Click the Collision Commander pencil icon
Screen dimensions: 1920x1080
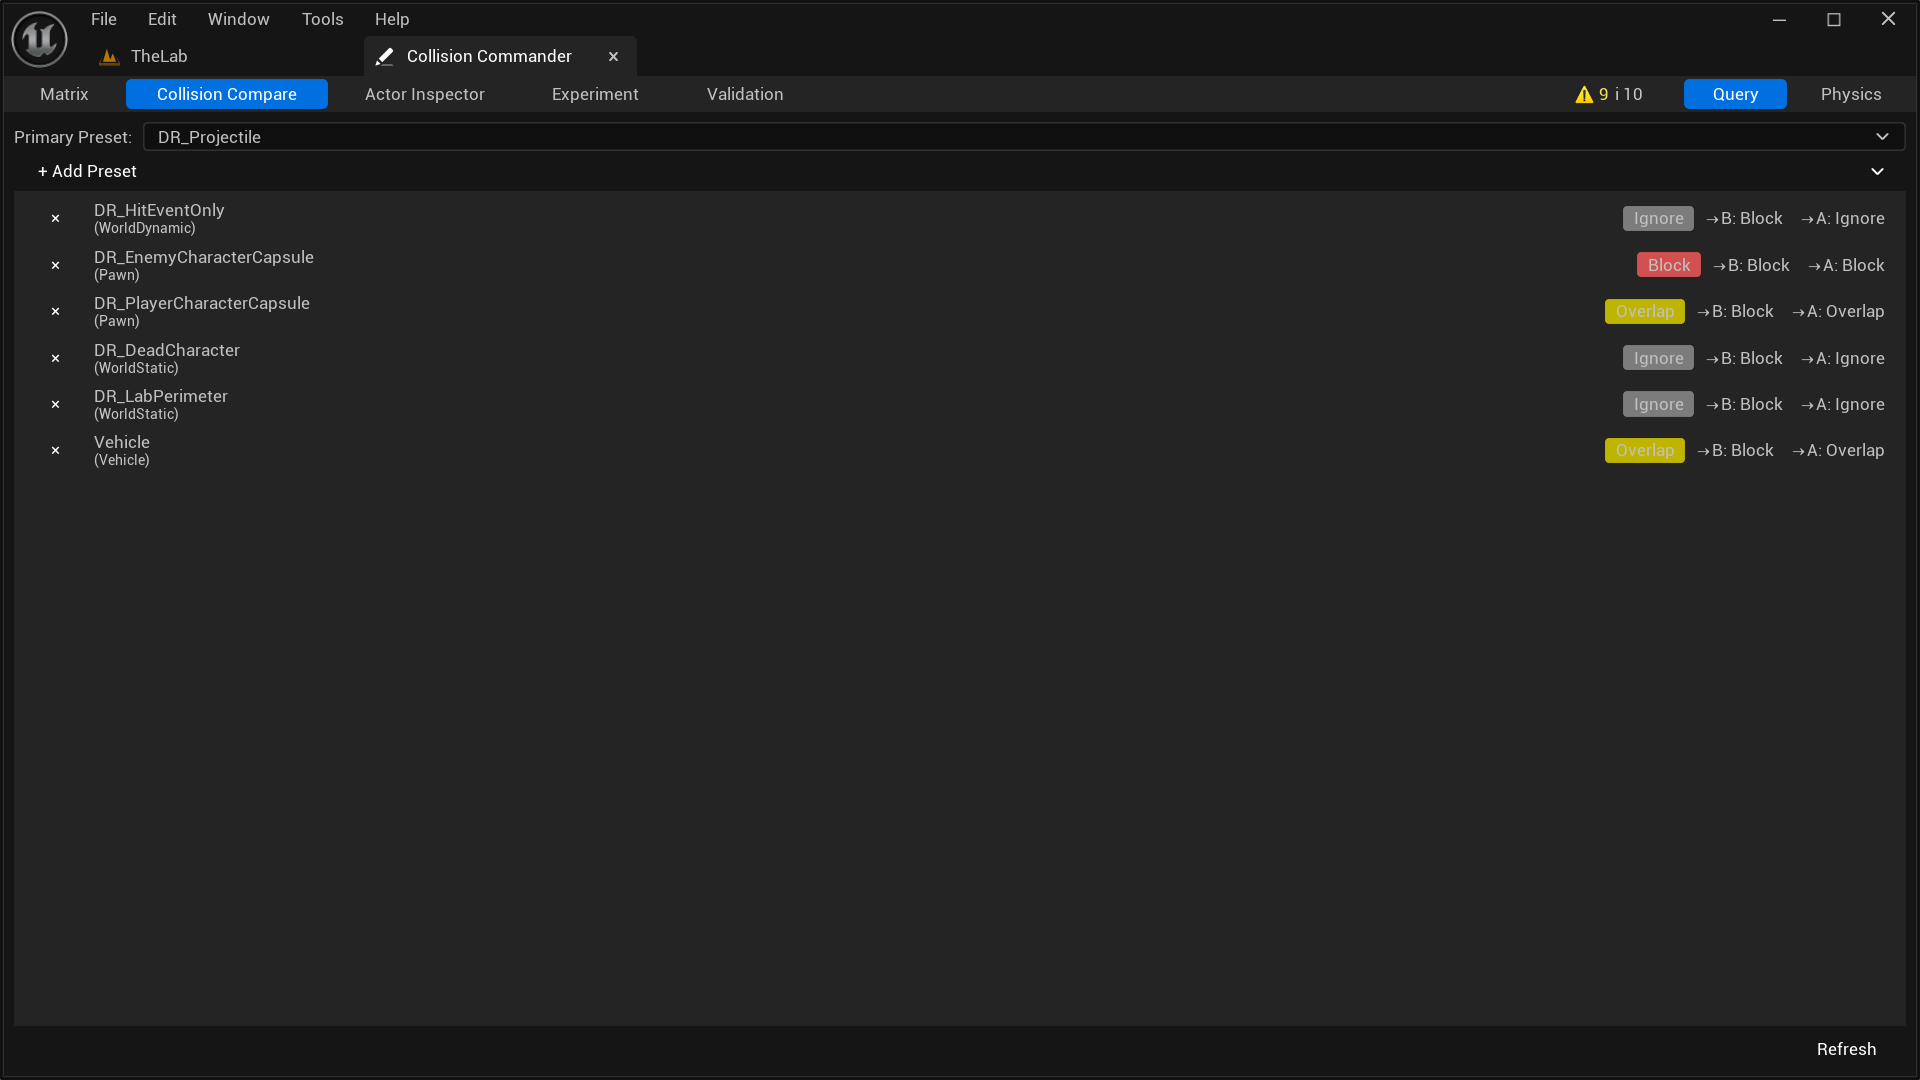click(385, 56)
